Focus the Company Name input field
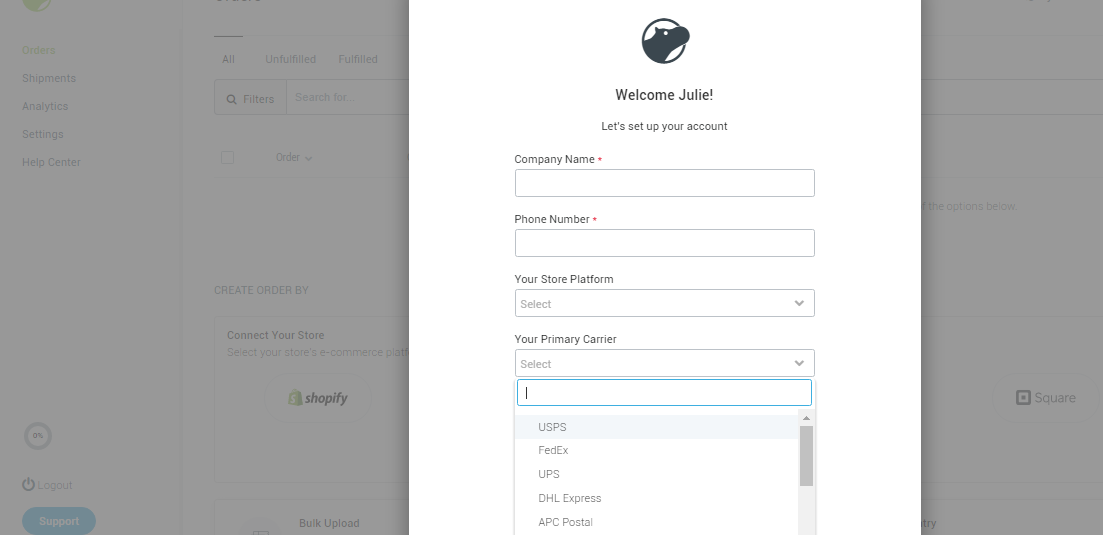The height and width of the screenshot is (535, 1103). tap(665, 183)
